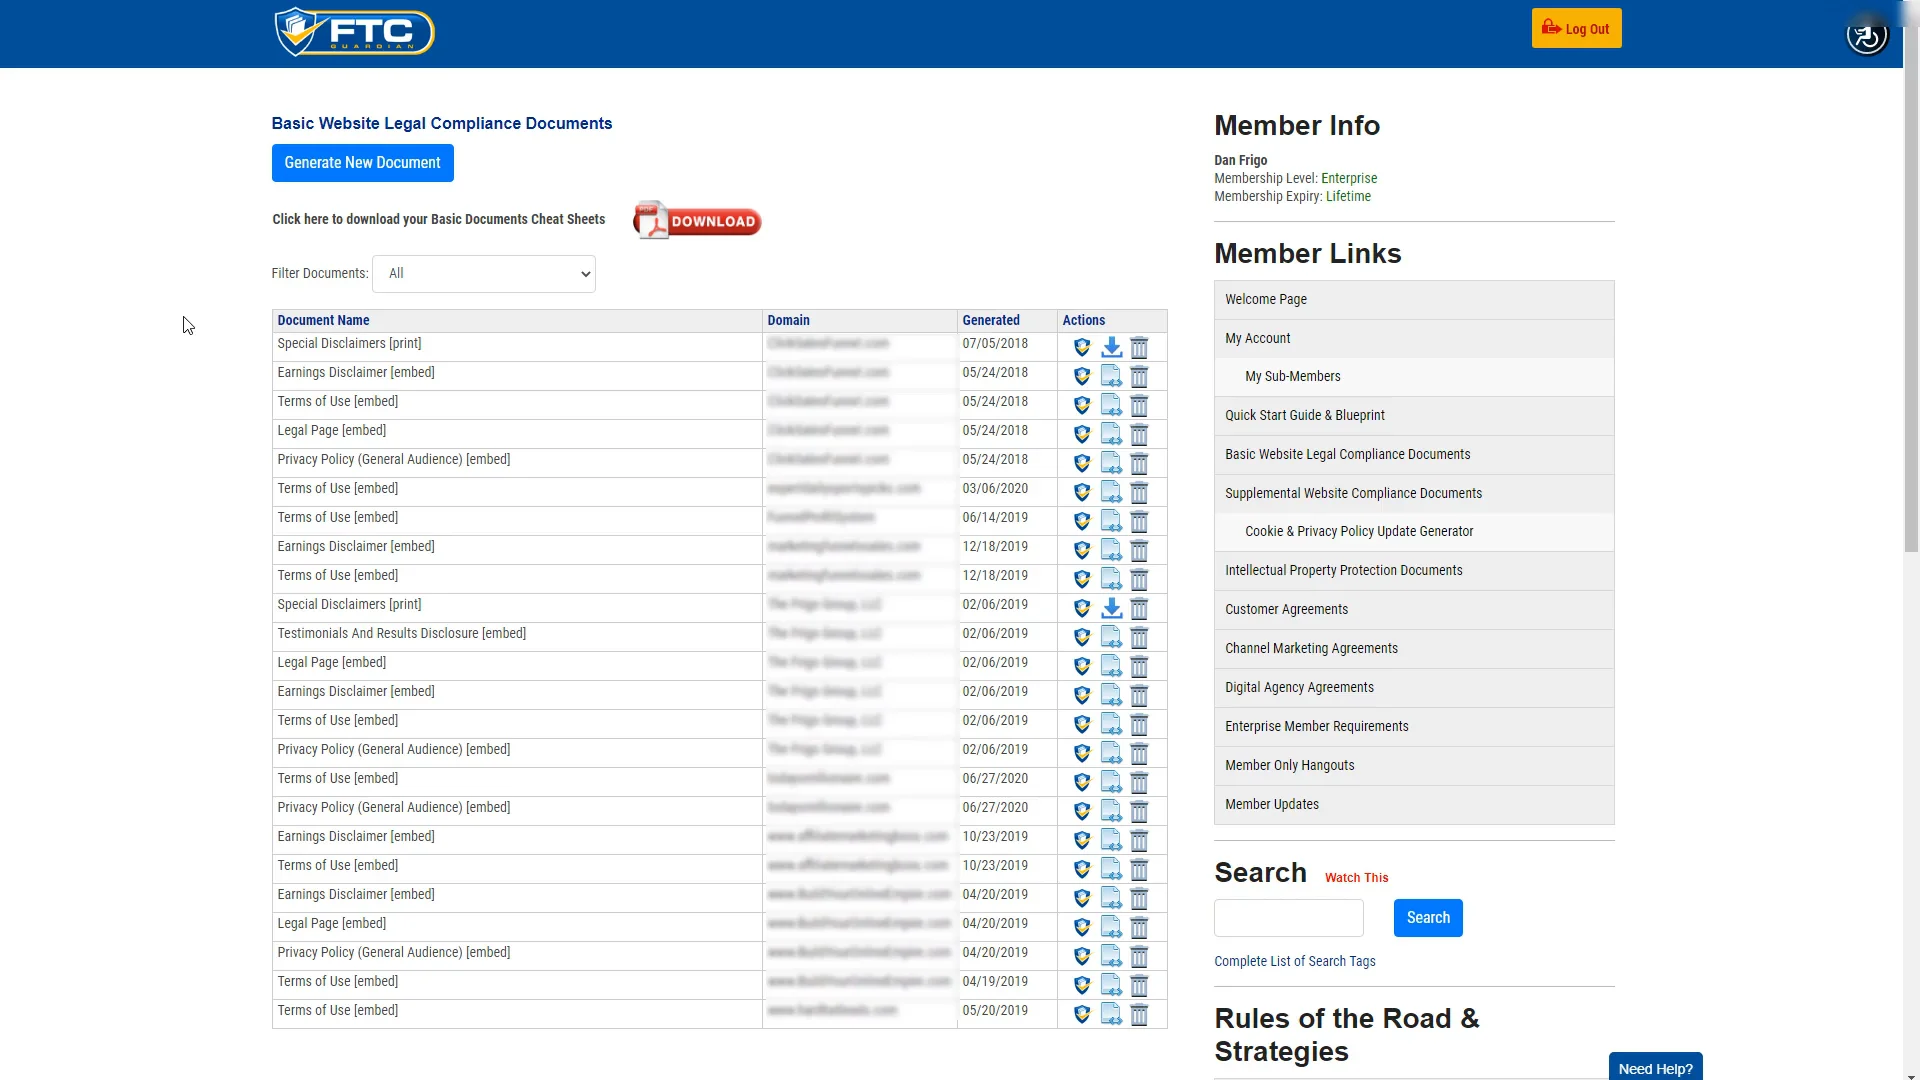Image resolution: width=1920 pixels, height=1080 pixels.
Task: Click the download arrow on the second Special Disclaimers row
Action: point(1112,608)
